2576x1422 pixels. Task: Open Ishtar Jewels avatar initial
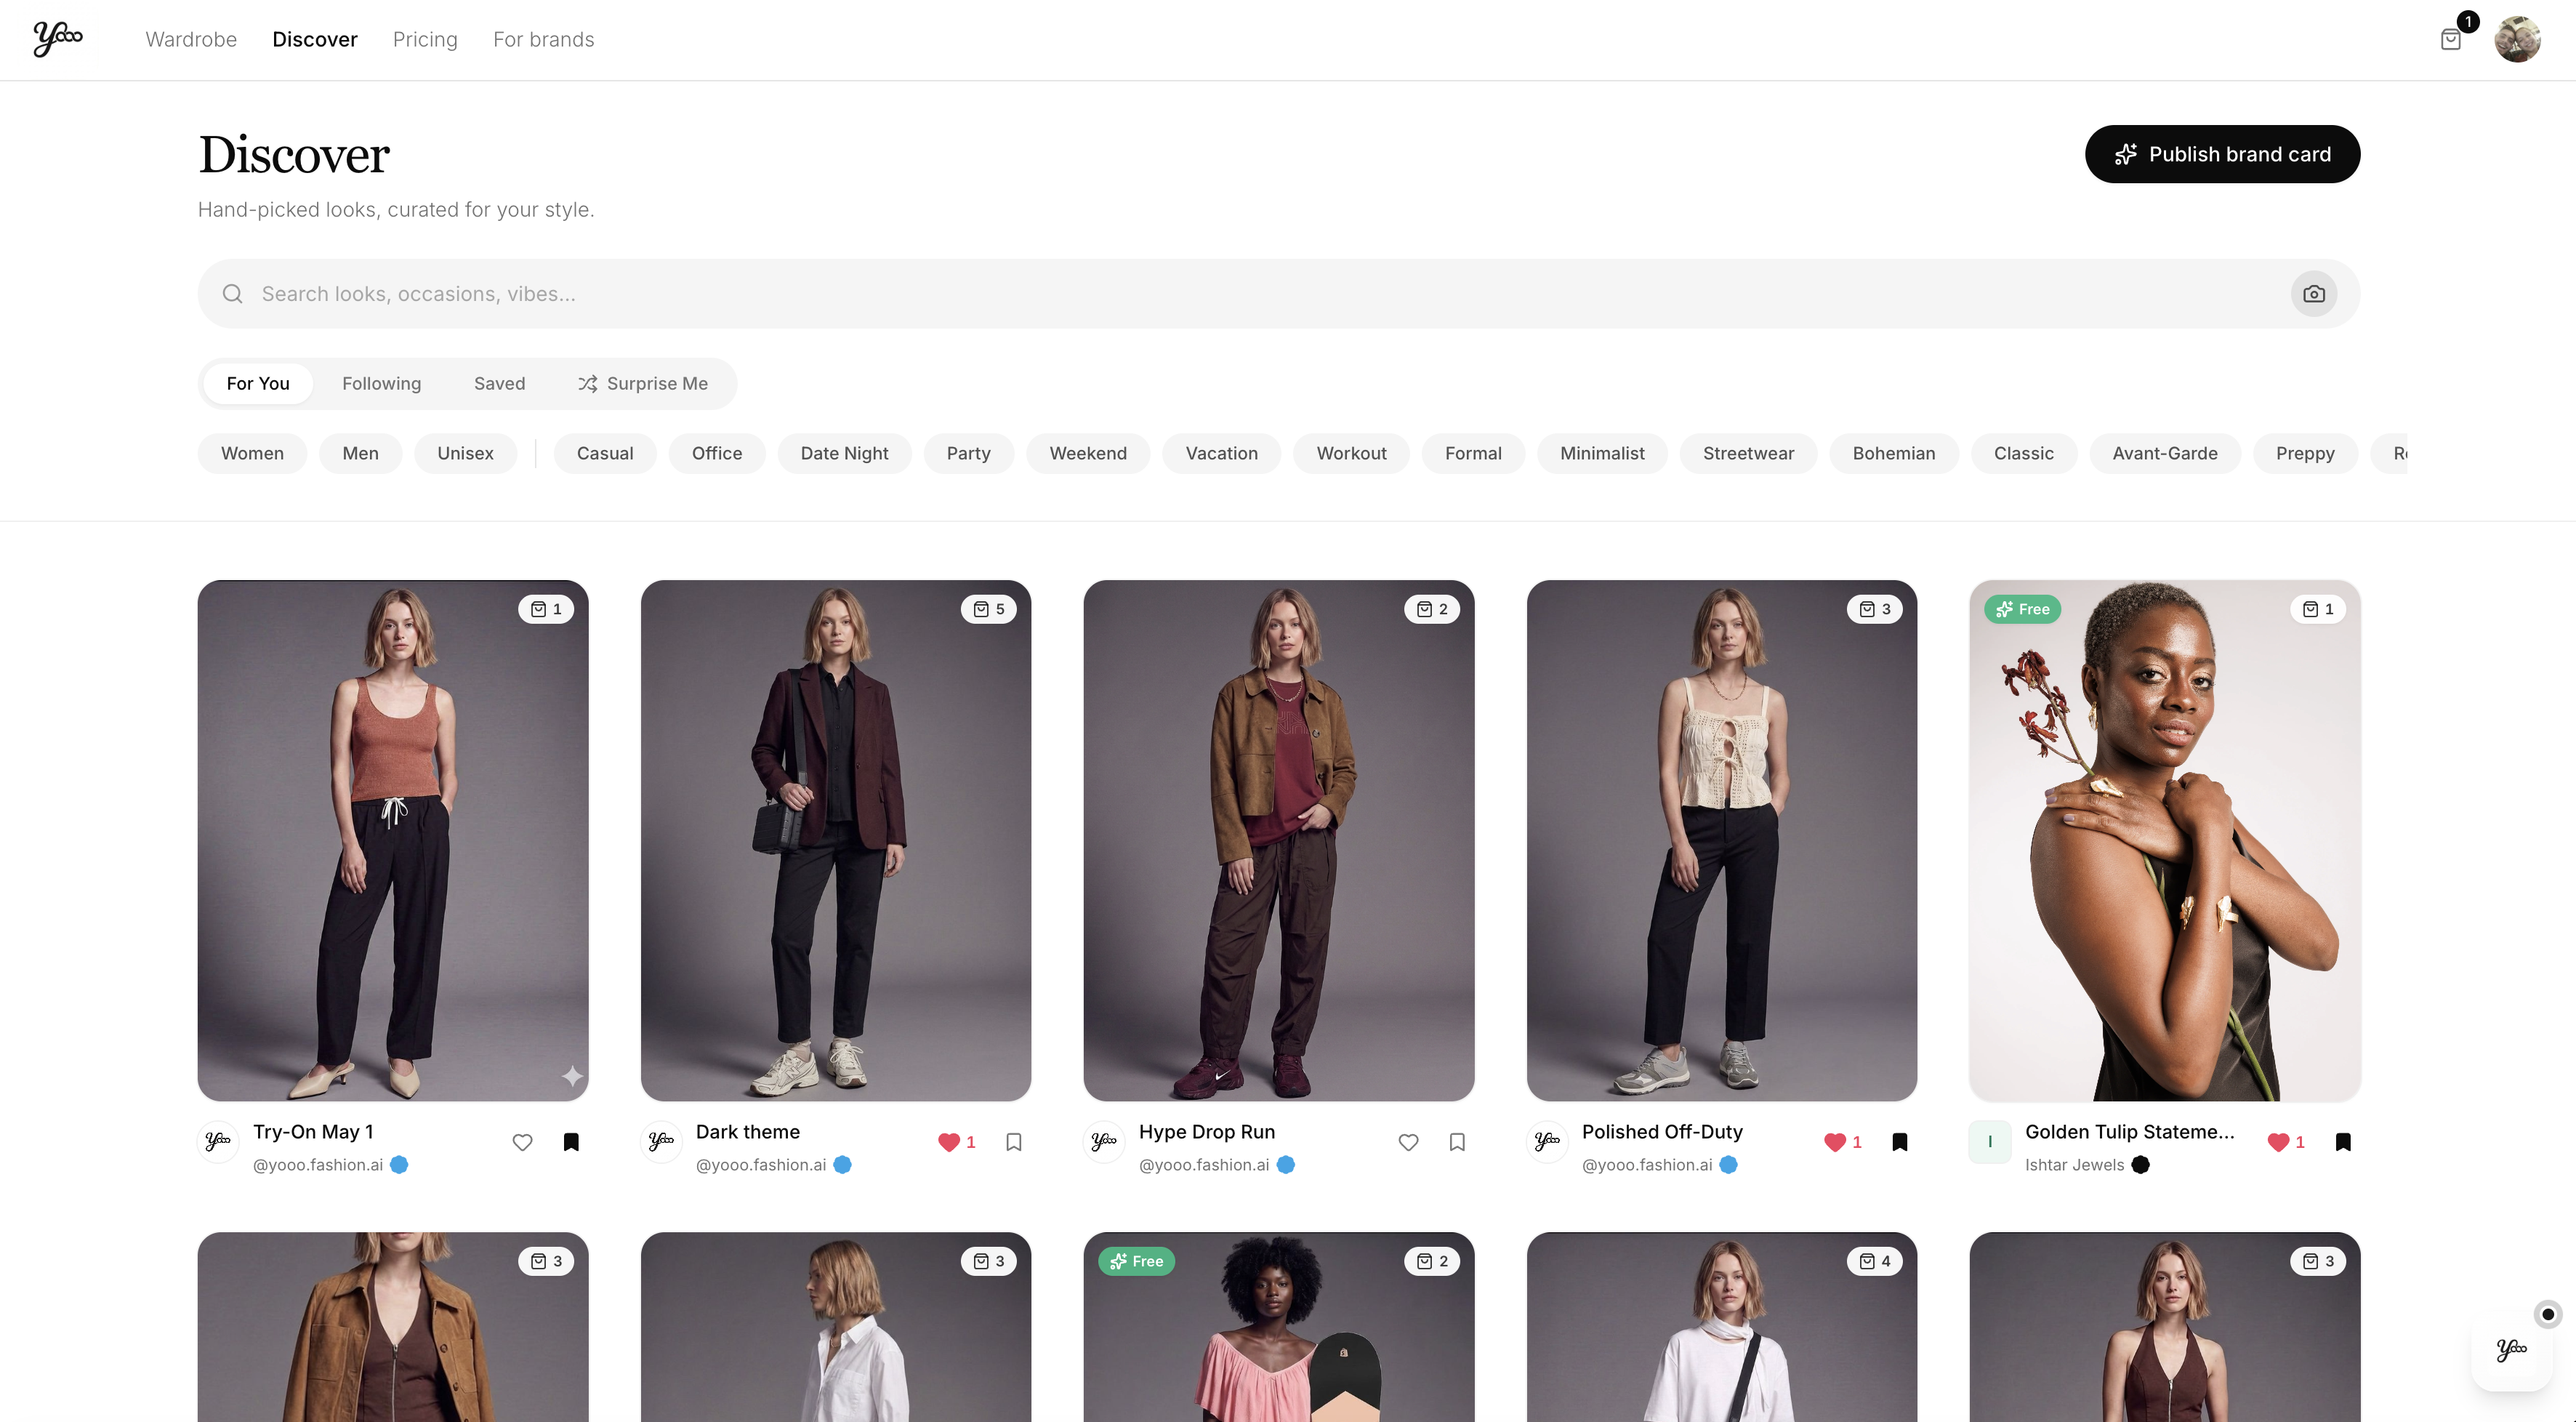(x=1990, y=1141)
